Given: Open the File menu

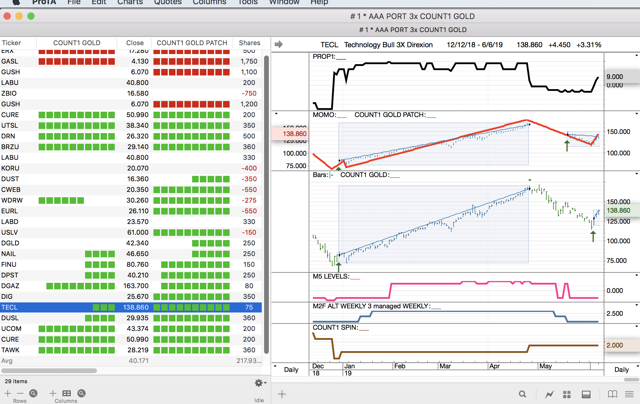Looking at the screenshot, I should tap(74, 2).
